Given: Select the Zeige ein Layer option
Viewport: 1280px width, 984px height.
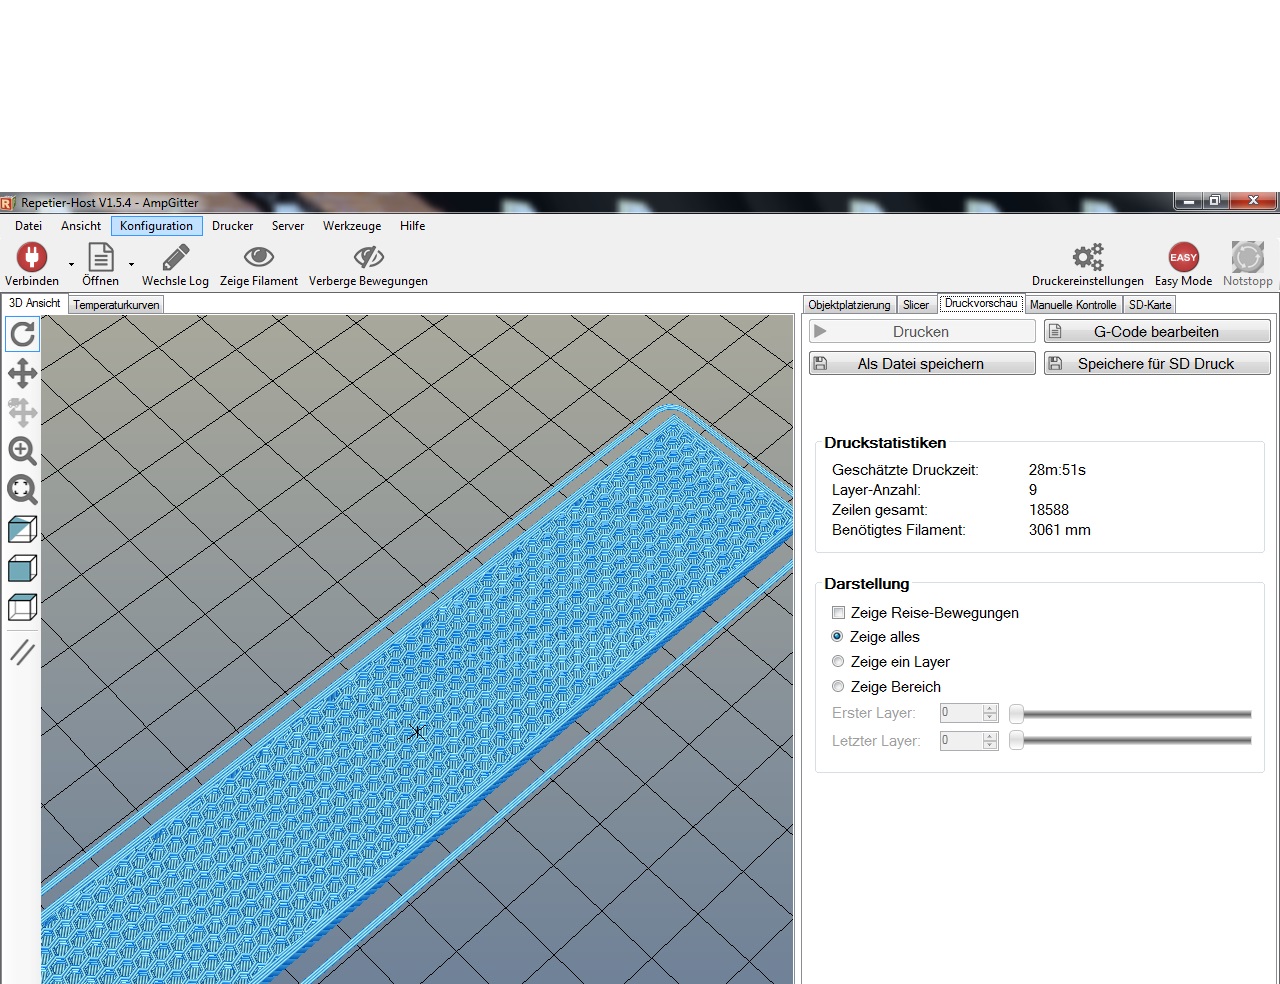Looking at the screenshot, I should point(838,662).
